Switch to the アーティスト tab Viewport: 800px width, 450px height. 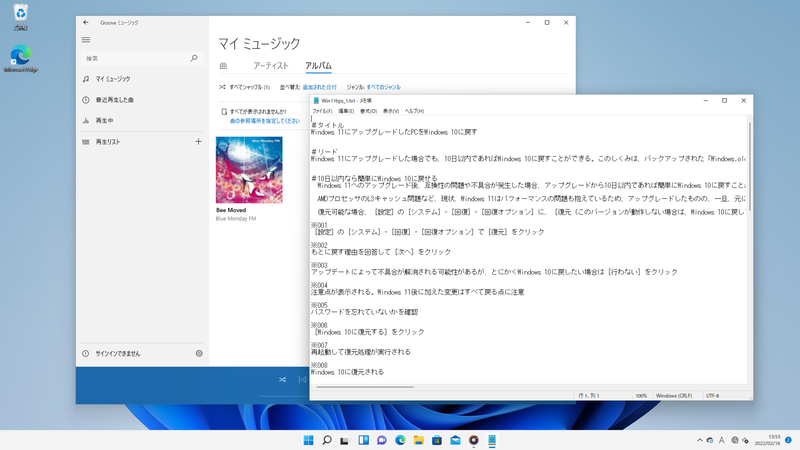pos(271,66)
